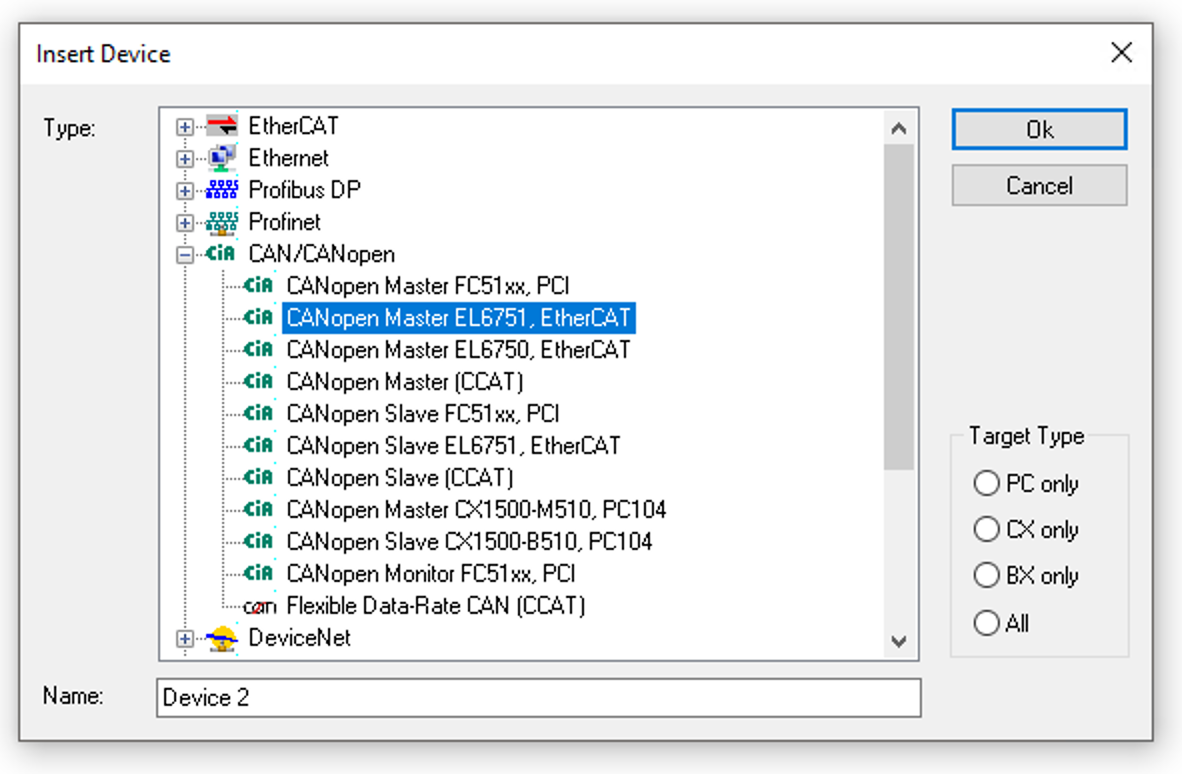Click the DeviceNet device icon
1182x774 pixels.
tap(221, 638)
